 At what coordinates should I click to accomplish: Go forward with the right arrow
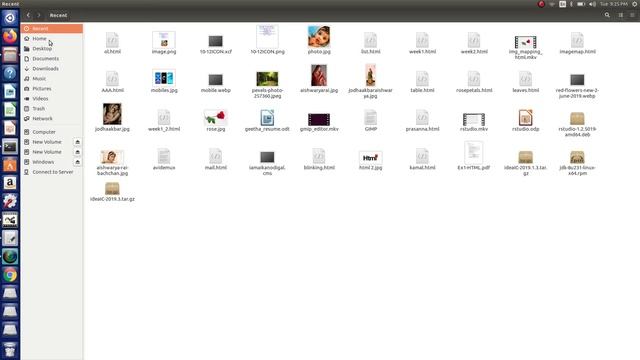tap(39, 15)
